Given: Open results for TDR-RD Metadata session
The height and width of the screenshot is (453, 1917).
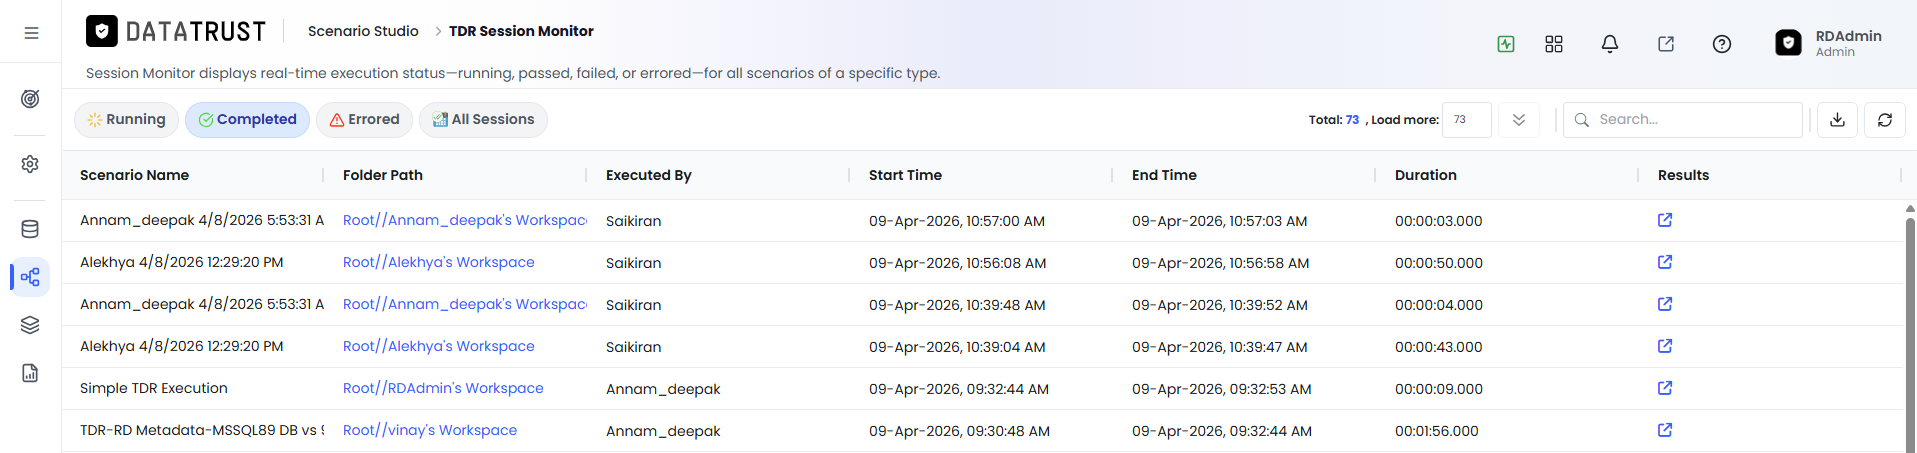Looking at the screenshot, I should coord(1665,430).
